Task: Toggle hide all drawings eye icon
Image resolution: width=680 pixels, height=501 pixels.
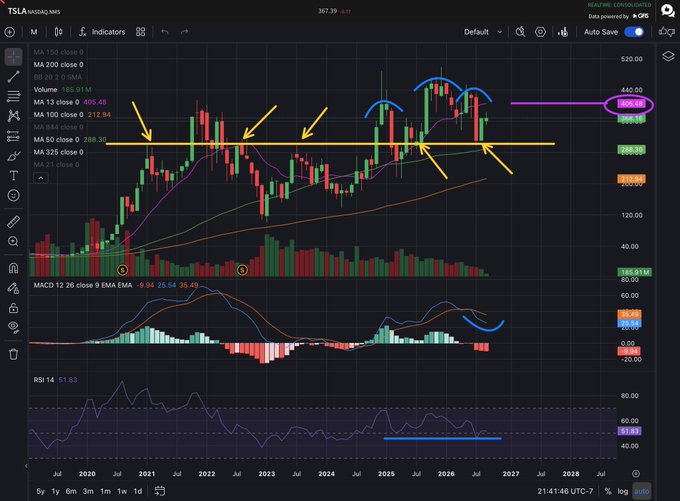Action: tap(13, 327)
